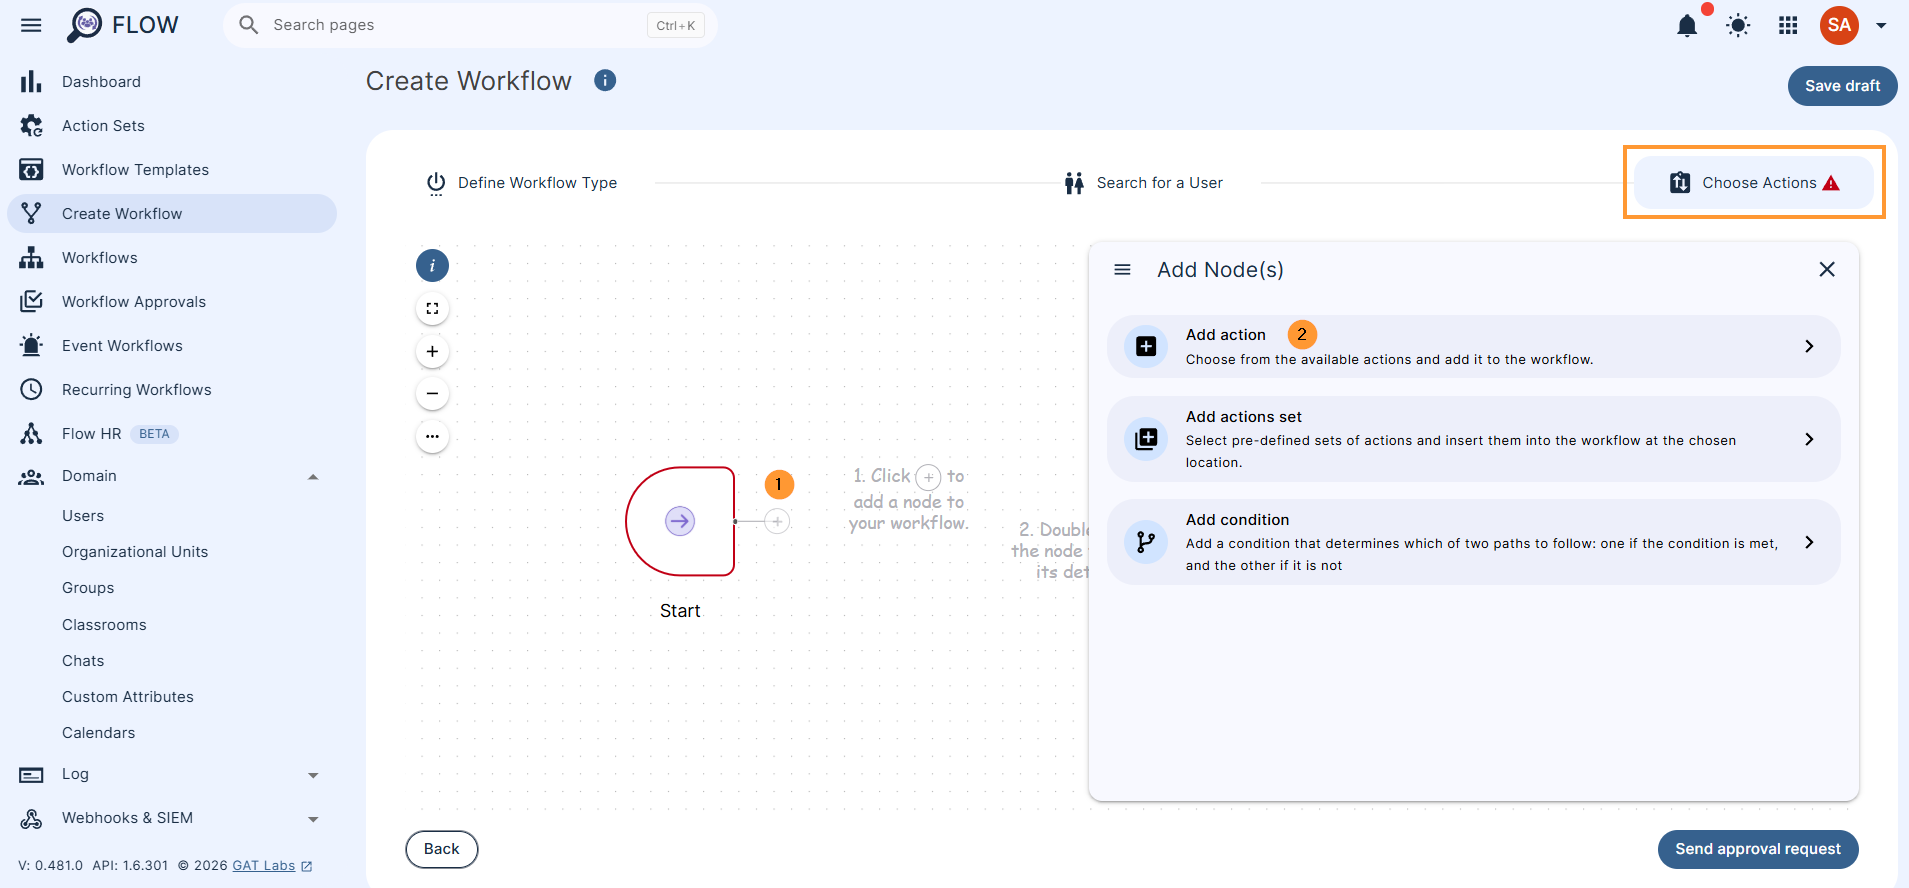Viewport: 1909px width, 888px height.
Task: Click the Search pages field
Action: (470, 25)
